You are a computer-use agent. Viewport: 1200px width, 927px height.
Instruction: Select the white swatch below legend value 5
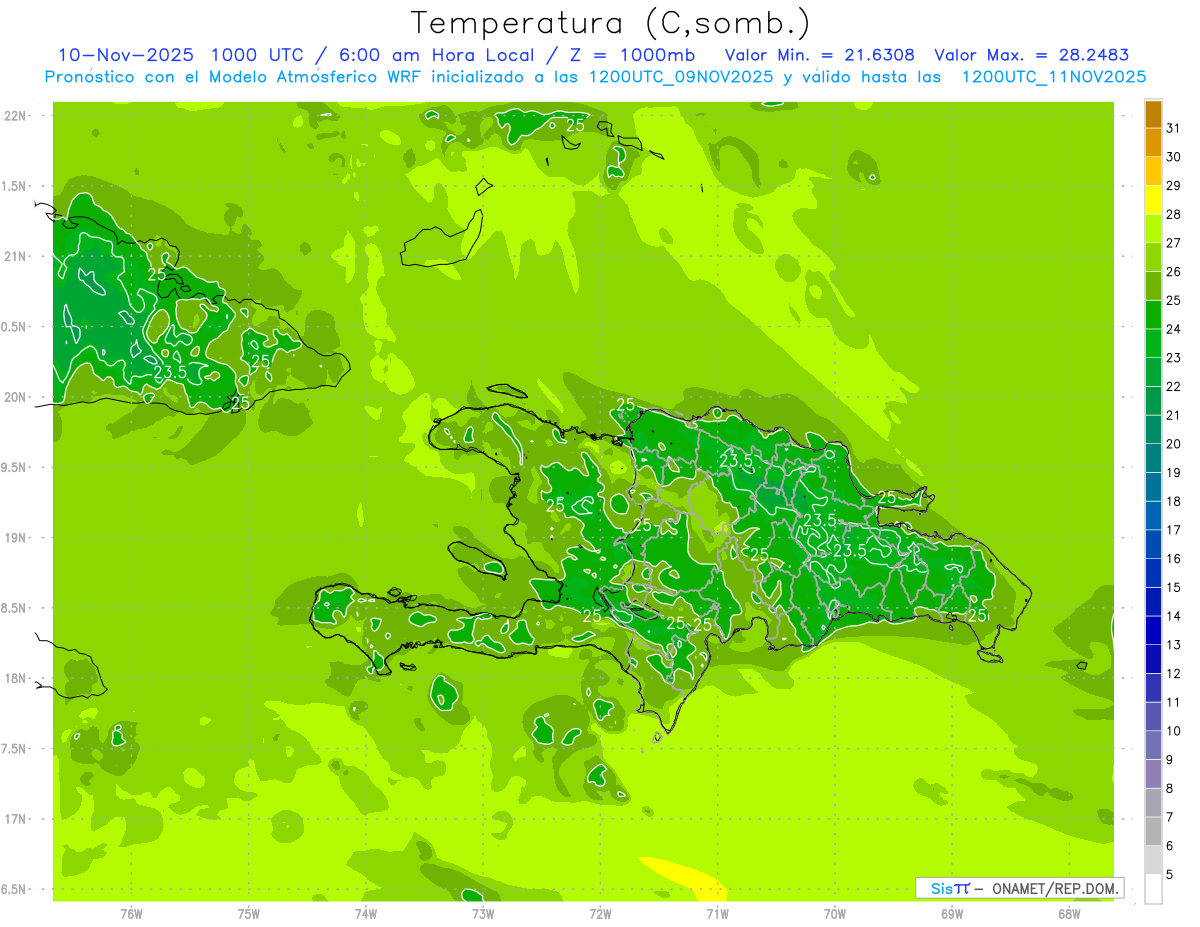(1153, 889)
